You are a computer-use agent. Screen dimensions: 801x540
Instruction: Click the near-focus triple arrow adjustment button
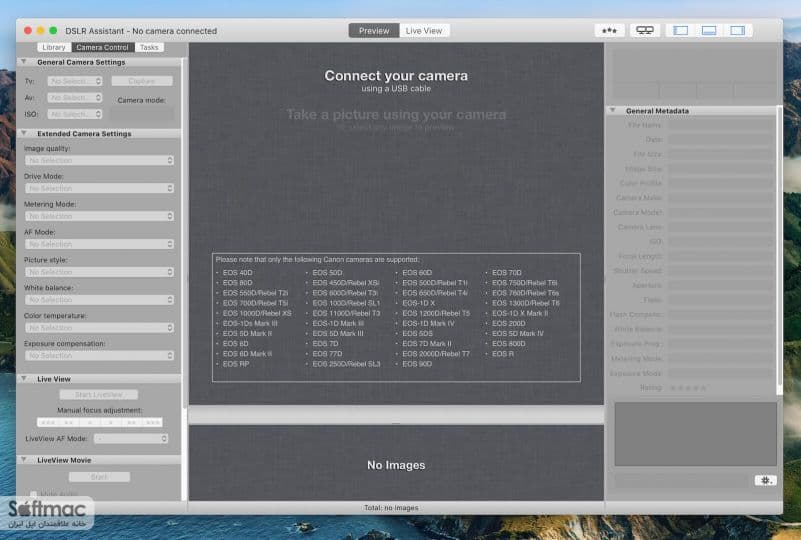coord(48,422)
